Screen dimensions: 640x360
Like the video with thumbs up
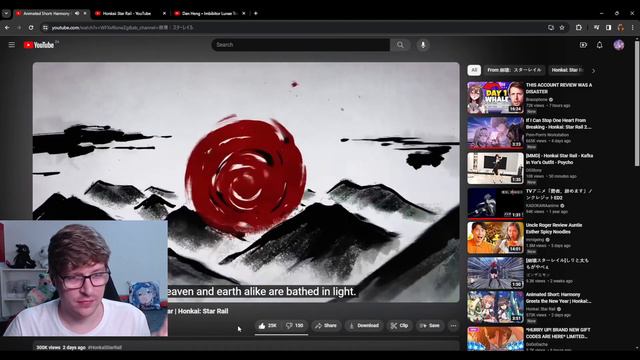pyautogui.click(x=267, y=326)
